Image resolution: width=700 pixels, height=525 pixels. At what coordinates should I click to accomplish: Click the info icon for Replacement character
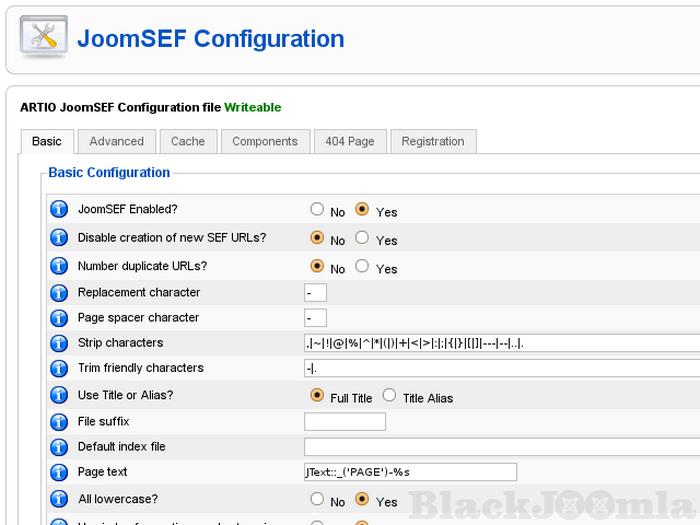click(59, 293)
